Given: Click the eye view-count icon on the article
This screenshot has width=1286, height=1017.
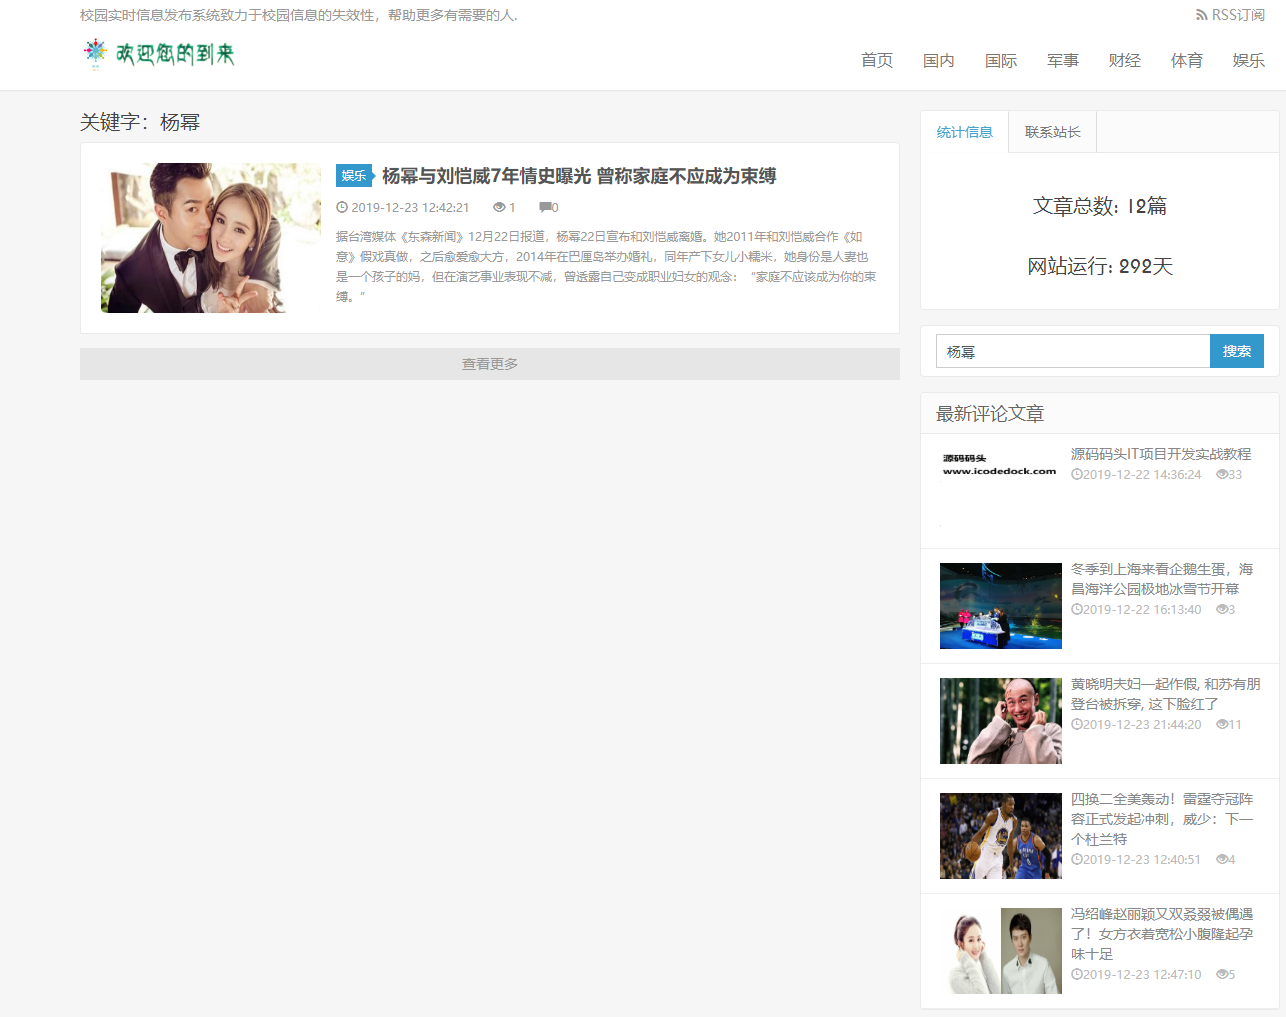Looking at the screenshot, I should [x=501, y=207].
